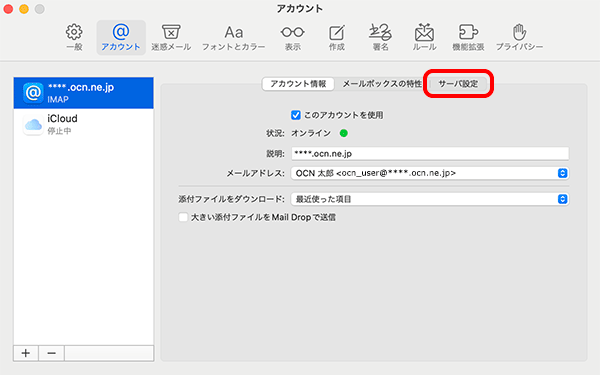The width and height of the screenshot is (600, 375).
Task: Open the 機能拡張 extensions preferences
Action: (x=468, y=38)
